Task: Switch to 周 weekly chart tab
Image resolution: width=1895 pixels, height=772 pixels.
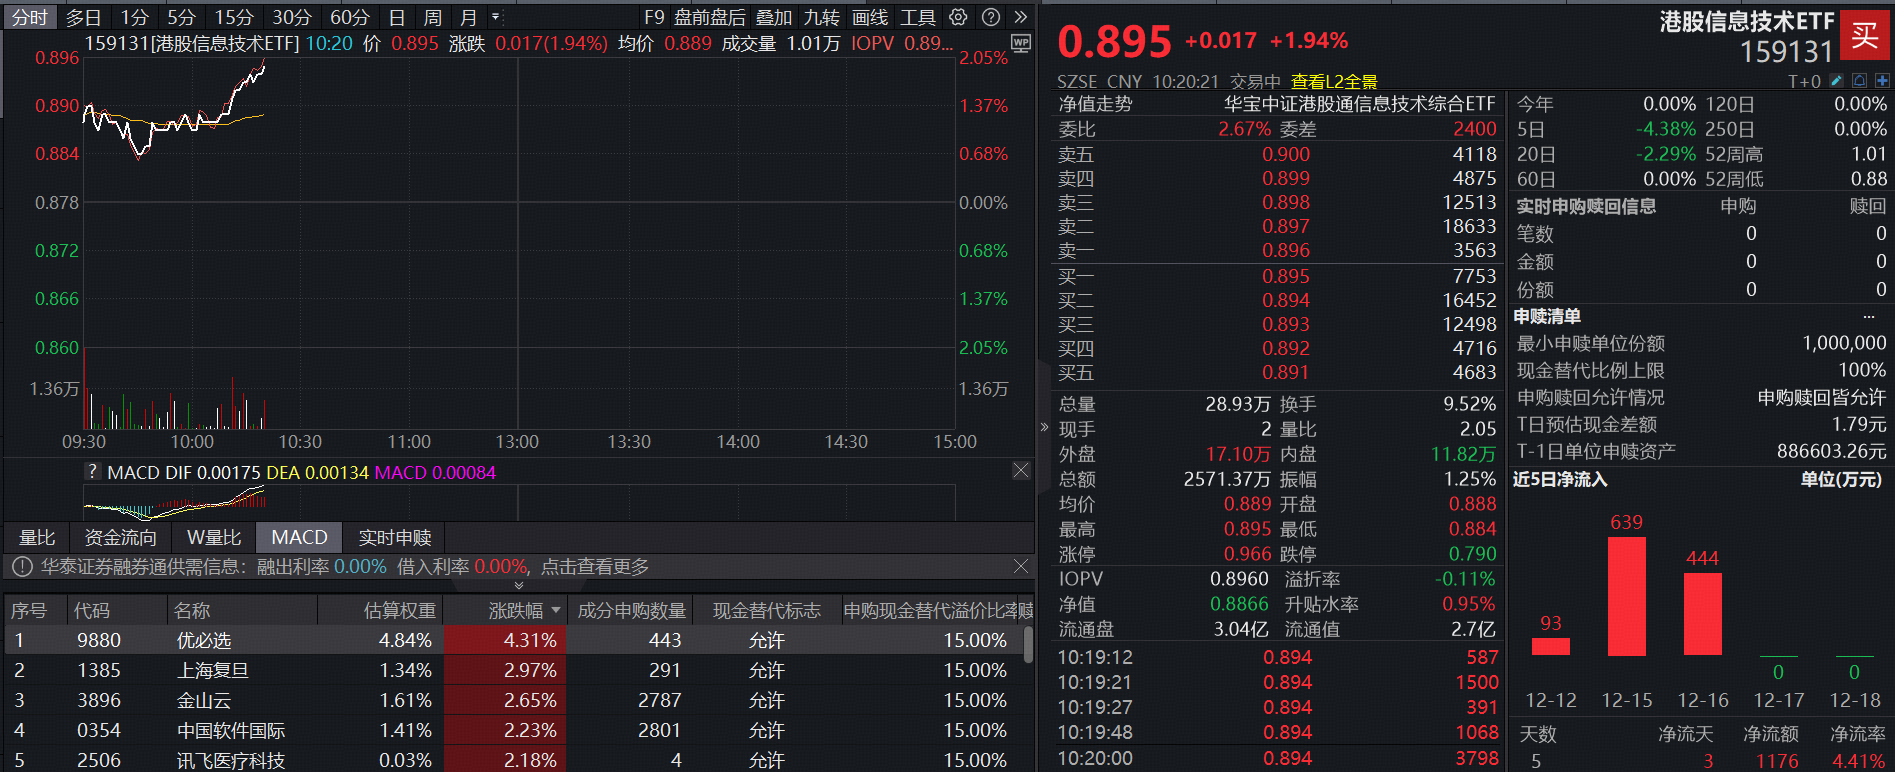Action: coord(432,17)
